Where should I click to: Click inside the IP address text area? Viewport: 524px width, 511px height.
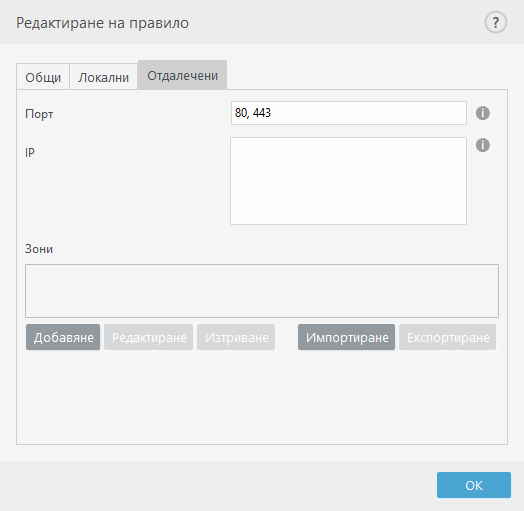coord(349,181)
